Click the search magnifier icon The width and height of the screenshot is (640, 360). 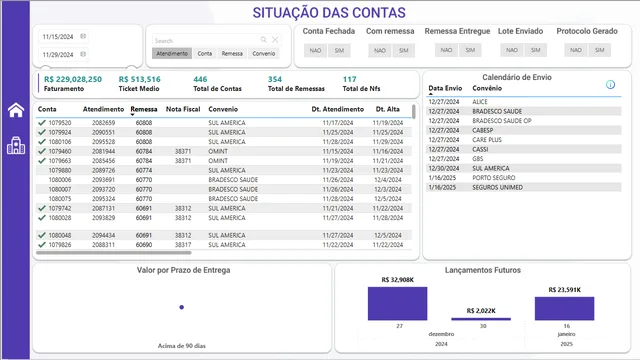263,40
